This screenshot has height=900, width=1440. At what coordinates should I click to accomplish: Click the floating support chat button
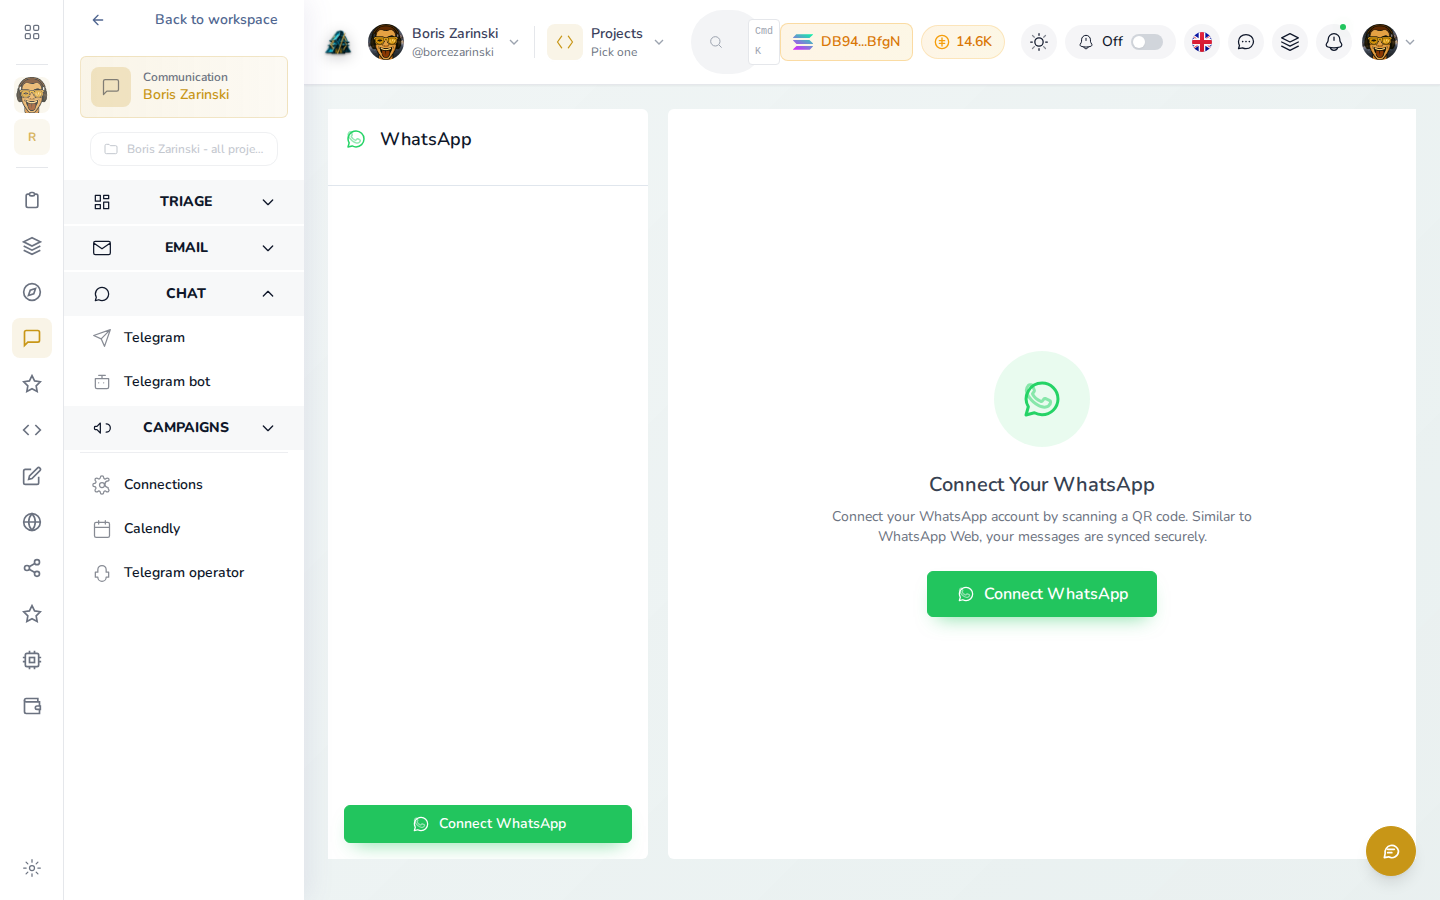(x=1391, y=851)
